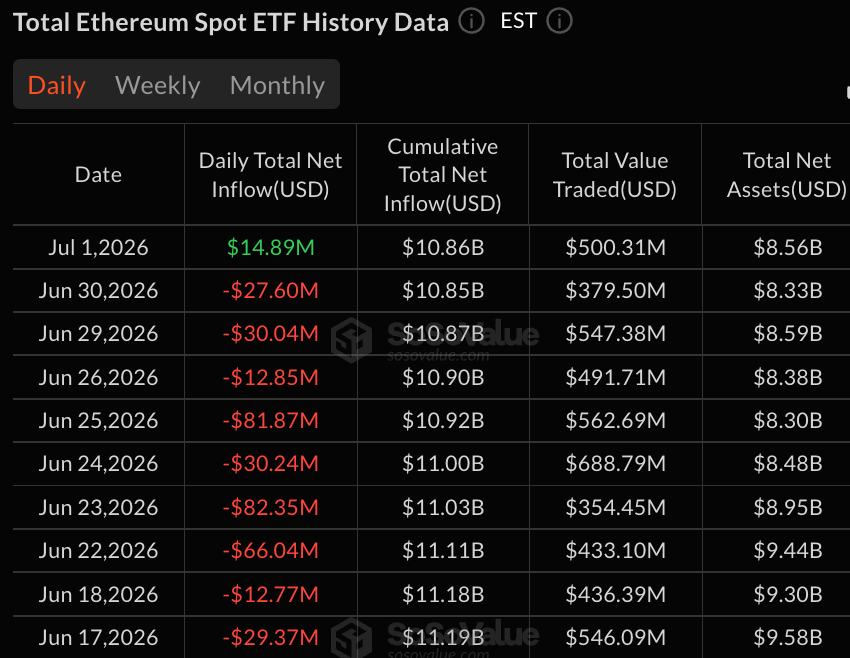850x658 pixels.
Task: Click the $11.18B cumulative inflow cell
Action: (443, 595)
